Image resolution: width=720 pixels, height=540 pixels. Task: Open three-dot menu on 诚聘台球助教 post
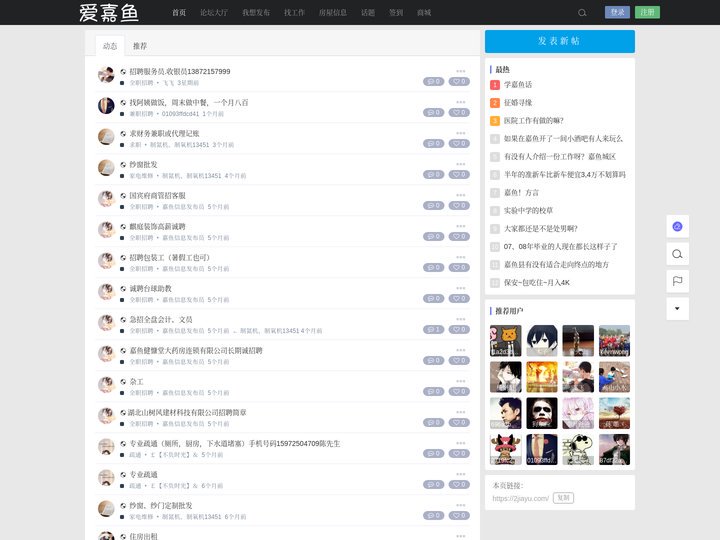[461, 288]
